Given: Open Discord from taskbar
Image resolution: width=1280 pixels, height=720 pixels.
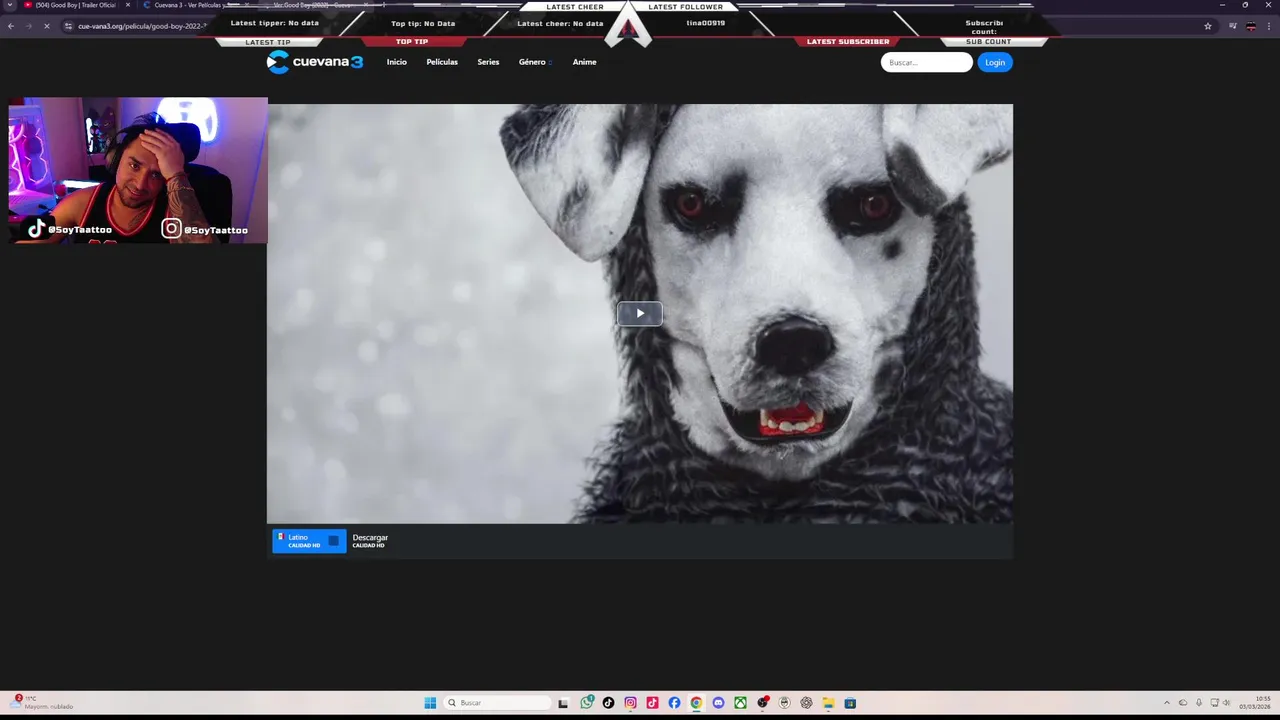Looking at the screenshot, I should 718,703.
